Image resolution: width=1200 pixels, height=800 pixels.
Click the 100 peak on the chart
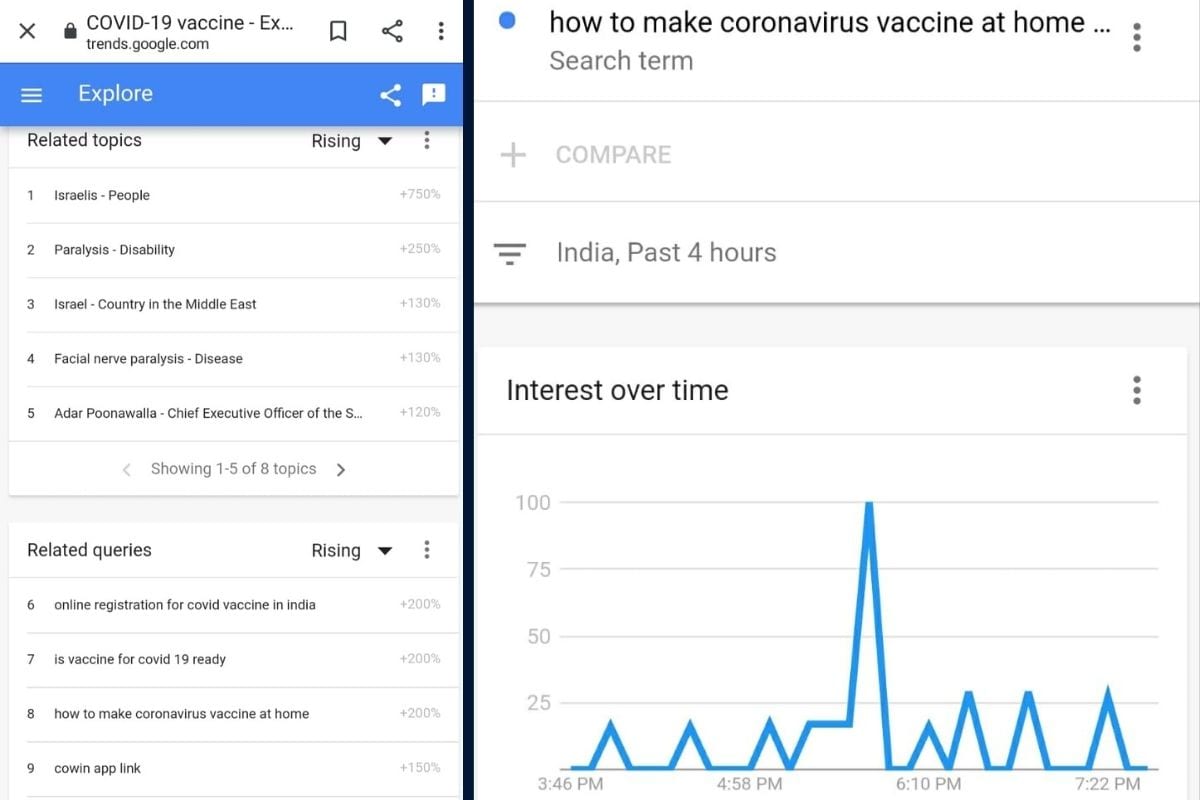[869, 504]
